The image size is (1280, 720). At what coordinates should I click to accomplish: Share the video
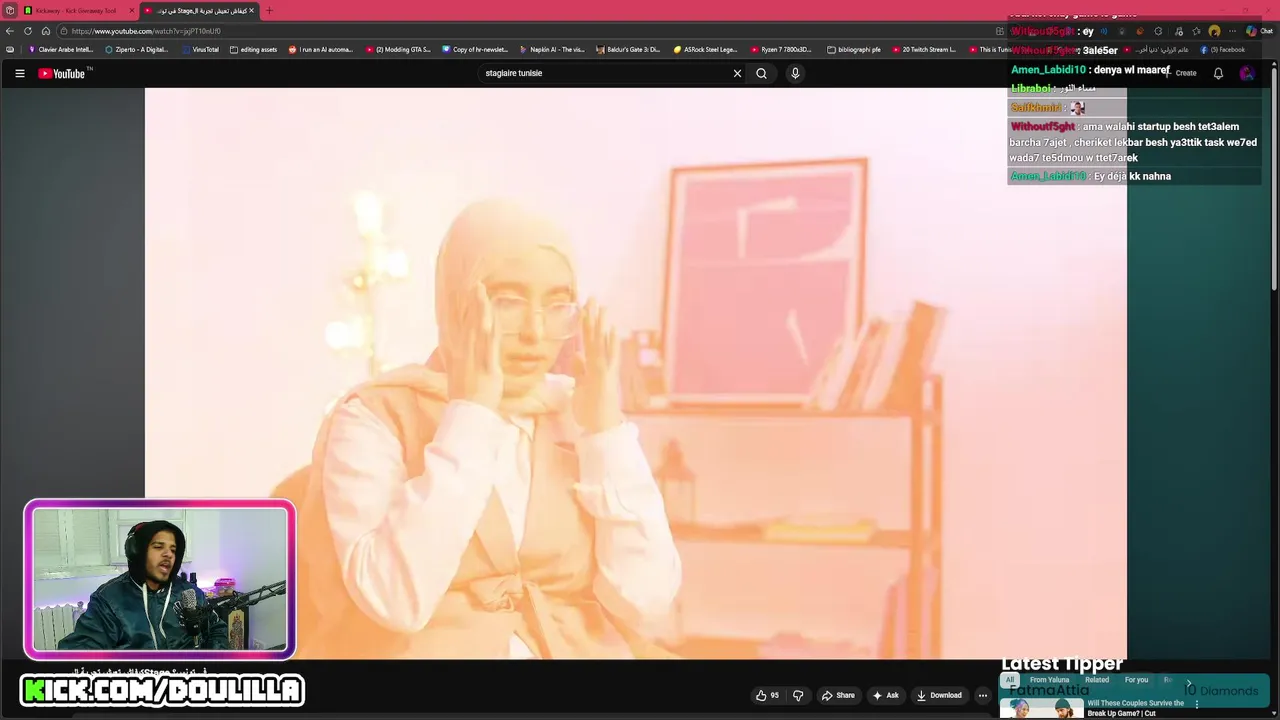pyautogui.click(x=838, y=695)
